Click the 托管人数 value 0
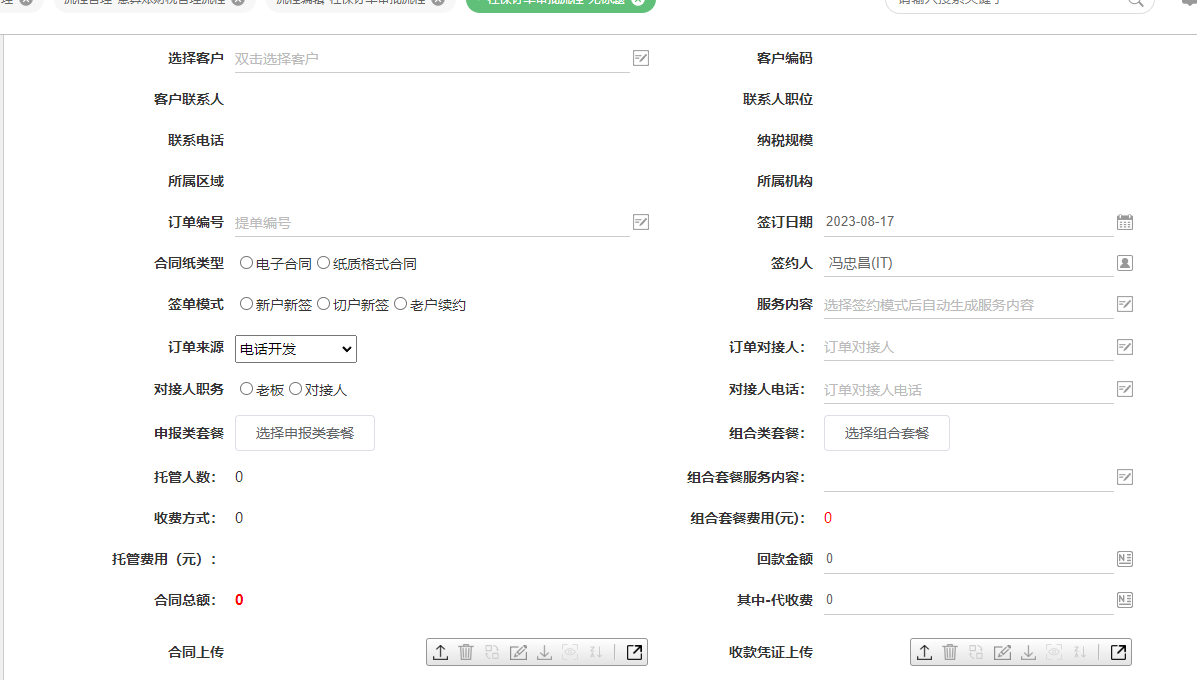The width and height of the screenshot is (1197, 680). click(x=239, y=477)
